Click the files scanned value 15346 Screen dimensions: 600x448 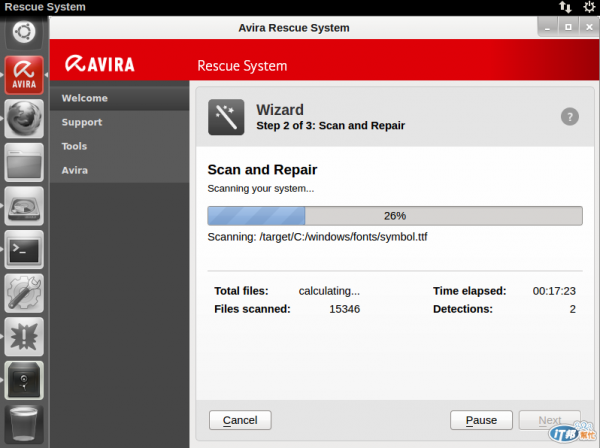(344, 309)
